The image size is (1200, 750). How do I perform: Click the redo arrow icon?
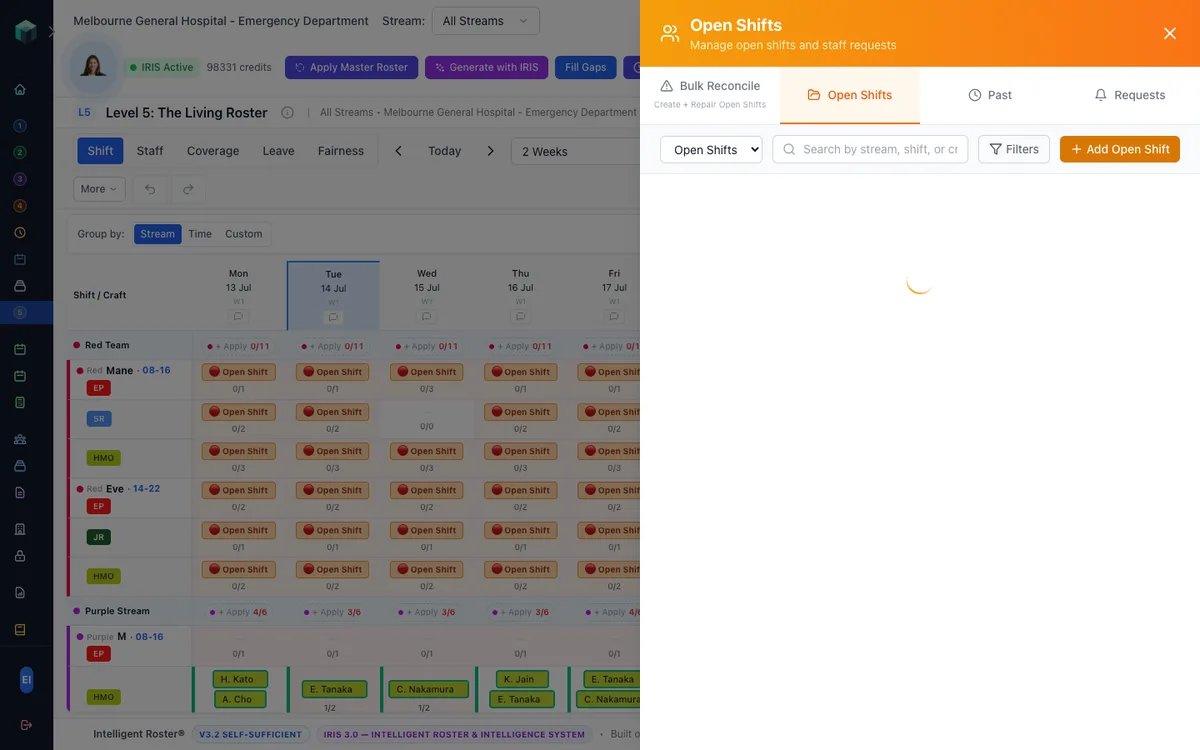tap(188, 189)
